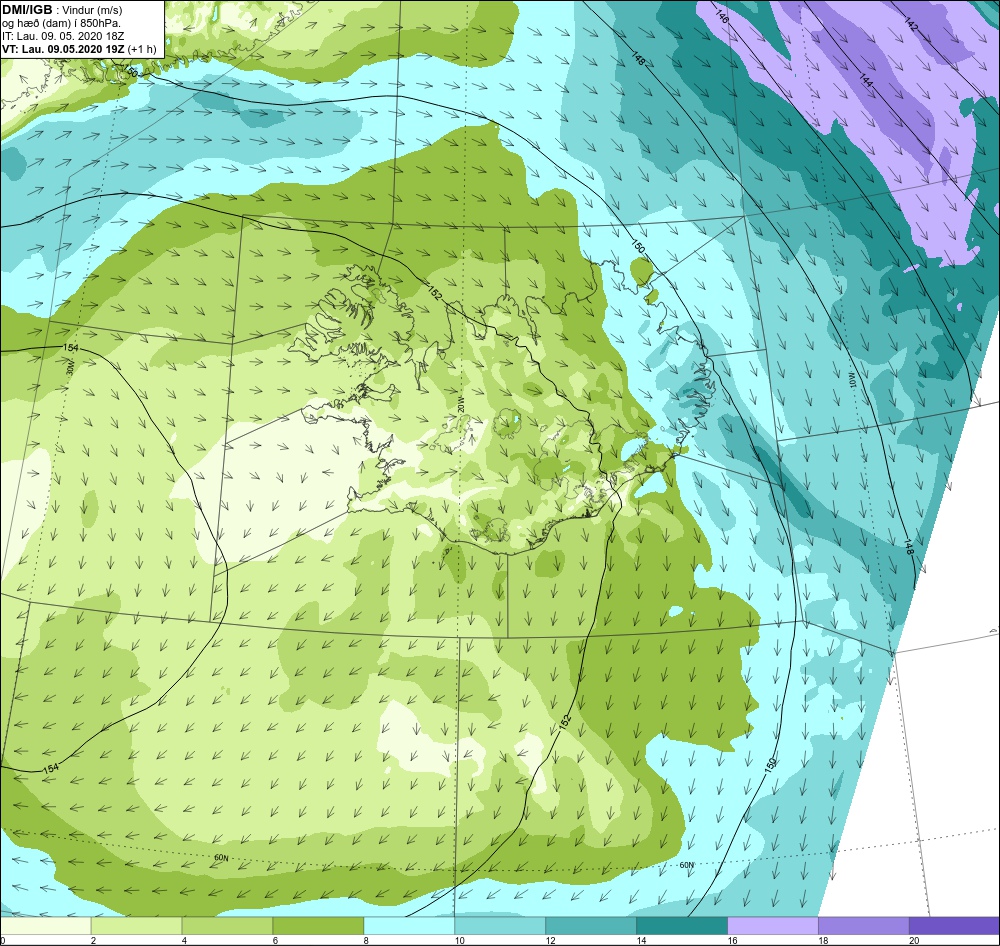Click the '154' contour label beside 30W
This screenshot has width=1000, height=946.
point(71,348)
